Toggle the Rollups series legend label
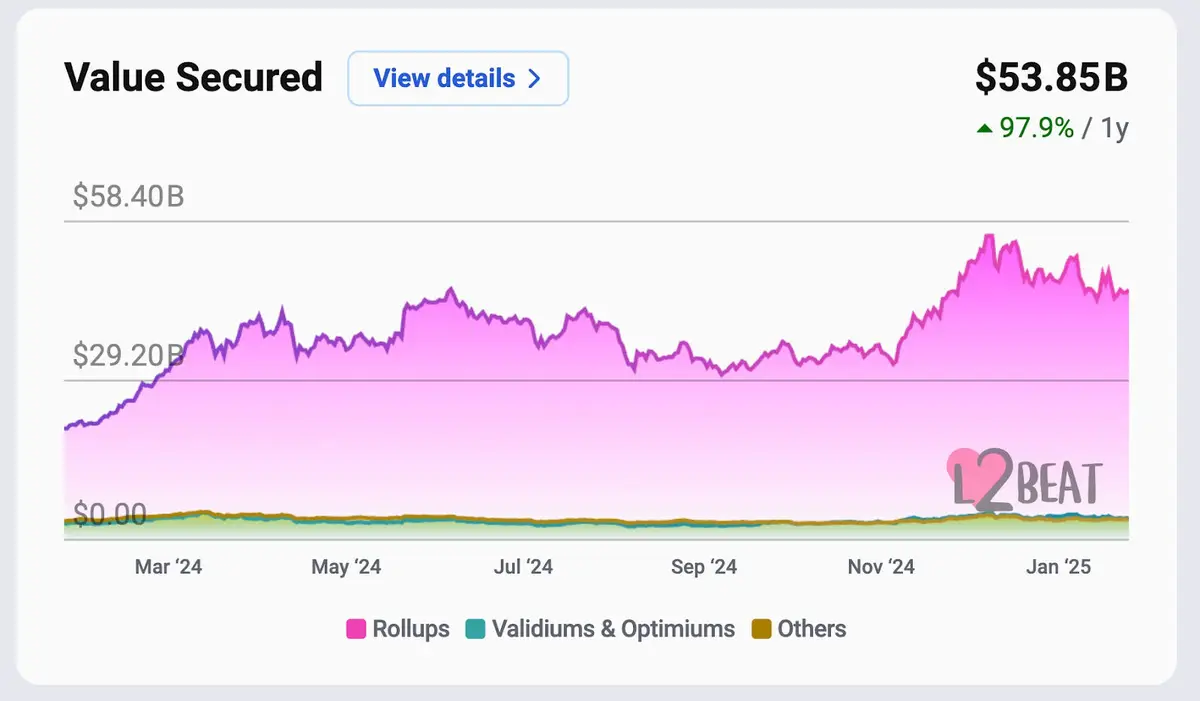This screenshot has width=1200, height=701. click(x=411, y=629)
